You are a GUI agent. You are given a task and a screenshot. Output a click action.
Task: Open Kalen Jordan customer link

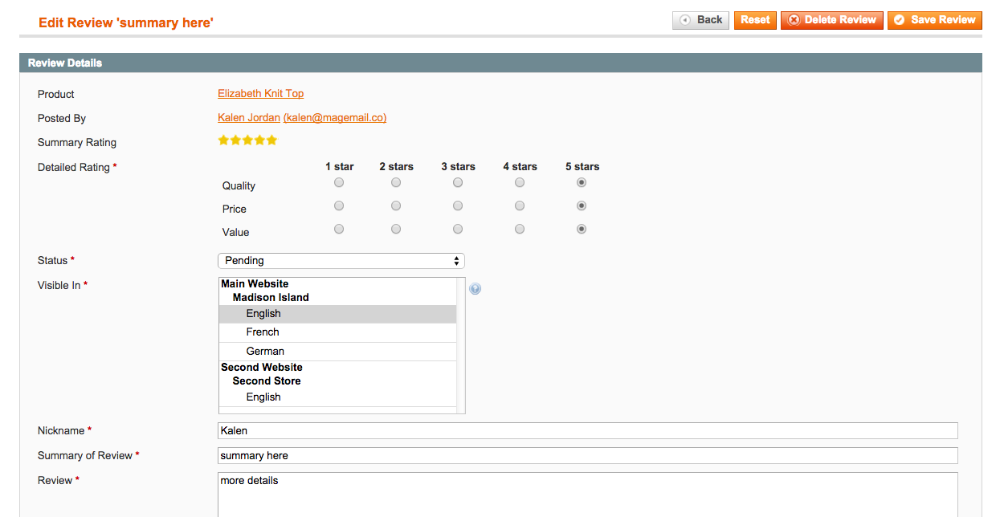pyautogui.click(x=249, y=118)
